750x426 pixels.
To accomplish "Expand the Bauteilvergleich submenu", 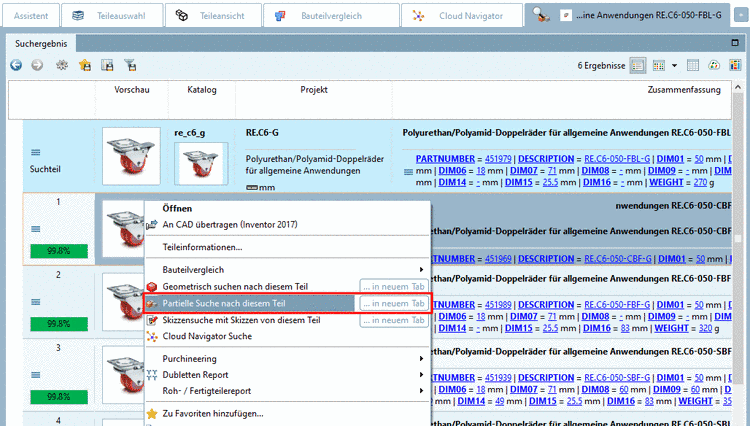I will coord(287,270).
